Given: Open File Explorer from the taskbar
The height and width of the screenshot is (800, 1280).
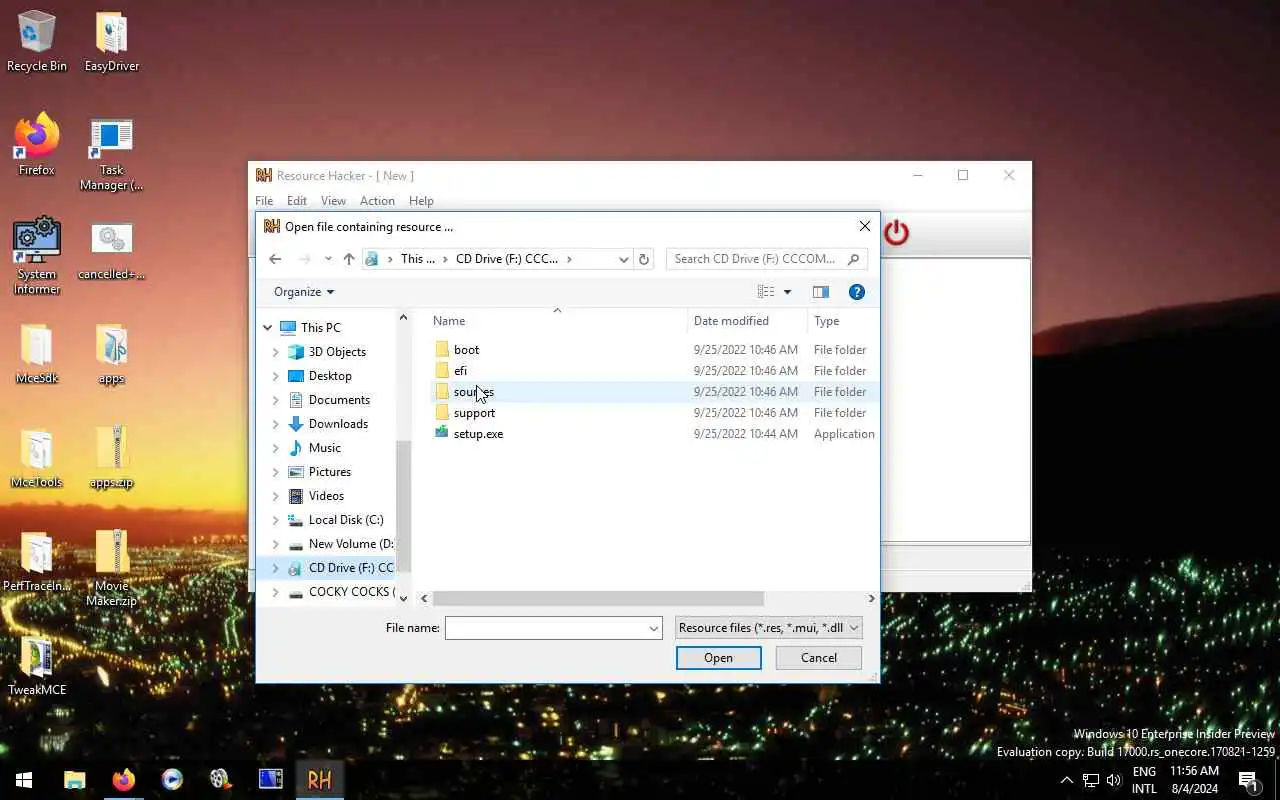Looking at the screenshot, I should (75, 780).
